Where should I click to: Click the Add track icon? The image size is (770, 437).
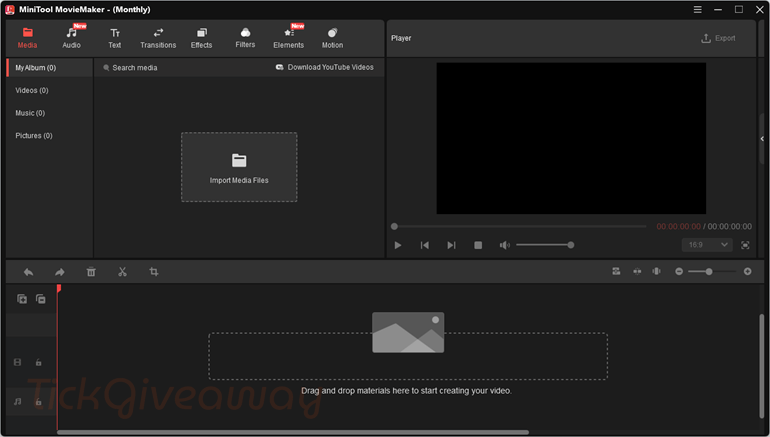click(x=22, y=299)
